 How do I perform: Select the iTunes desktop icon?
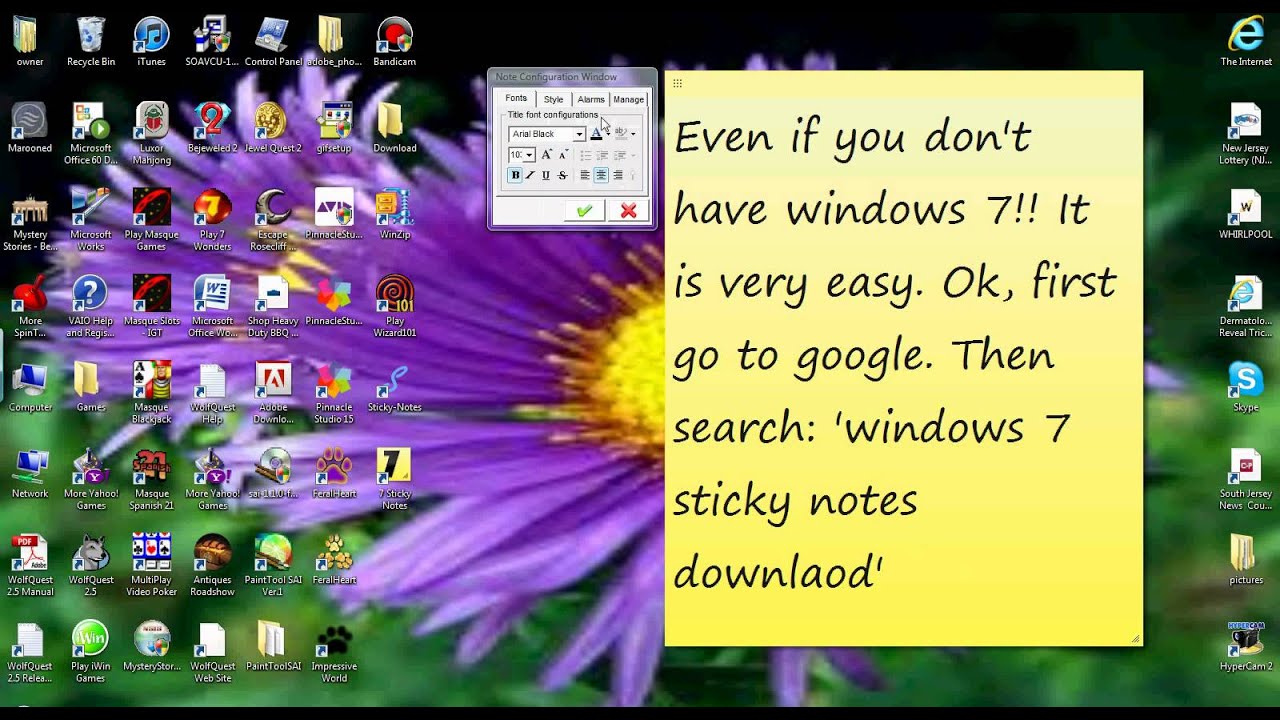coord(152,42)
